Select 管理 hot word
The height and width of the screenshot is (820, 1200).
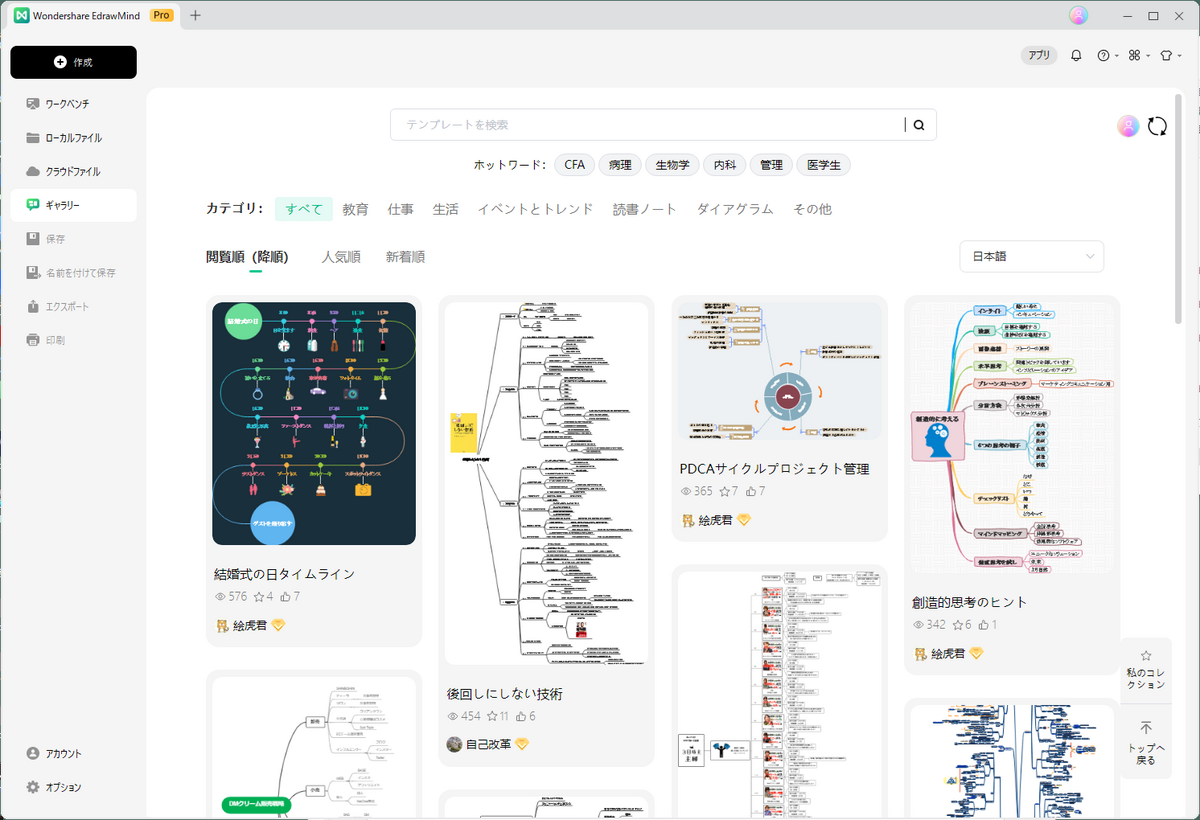pyautogui.click(x=771, y=165)
